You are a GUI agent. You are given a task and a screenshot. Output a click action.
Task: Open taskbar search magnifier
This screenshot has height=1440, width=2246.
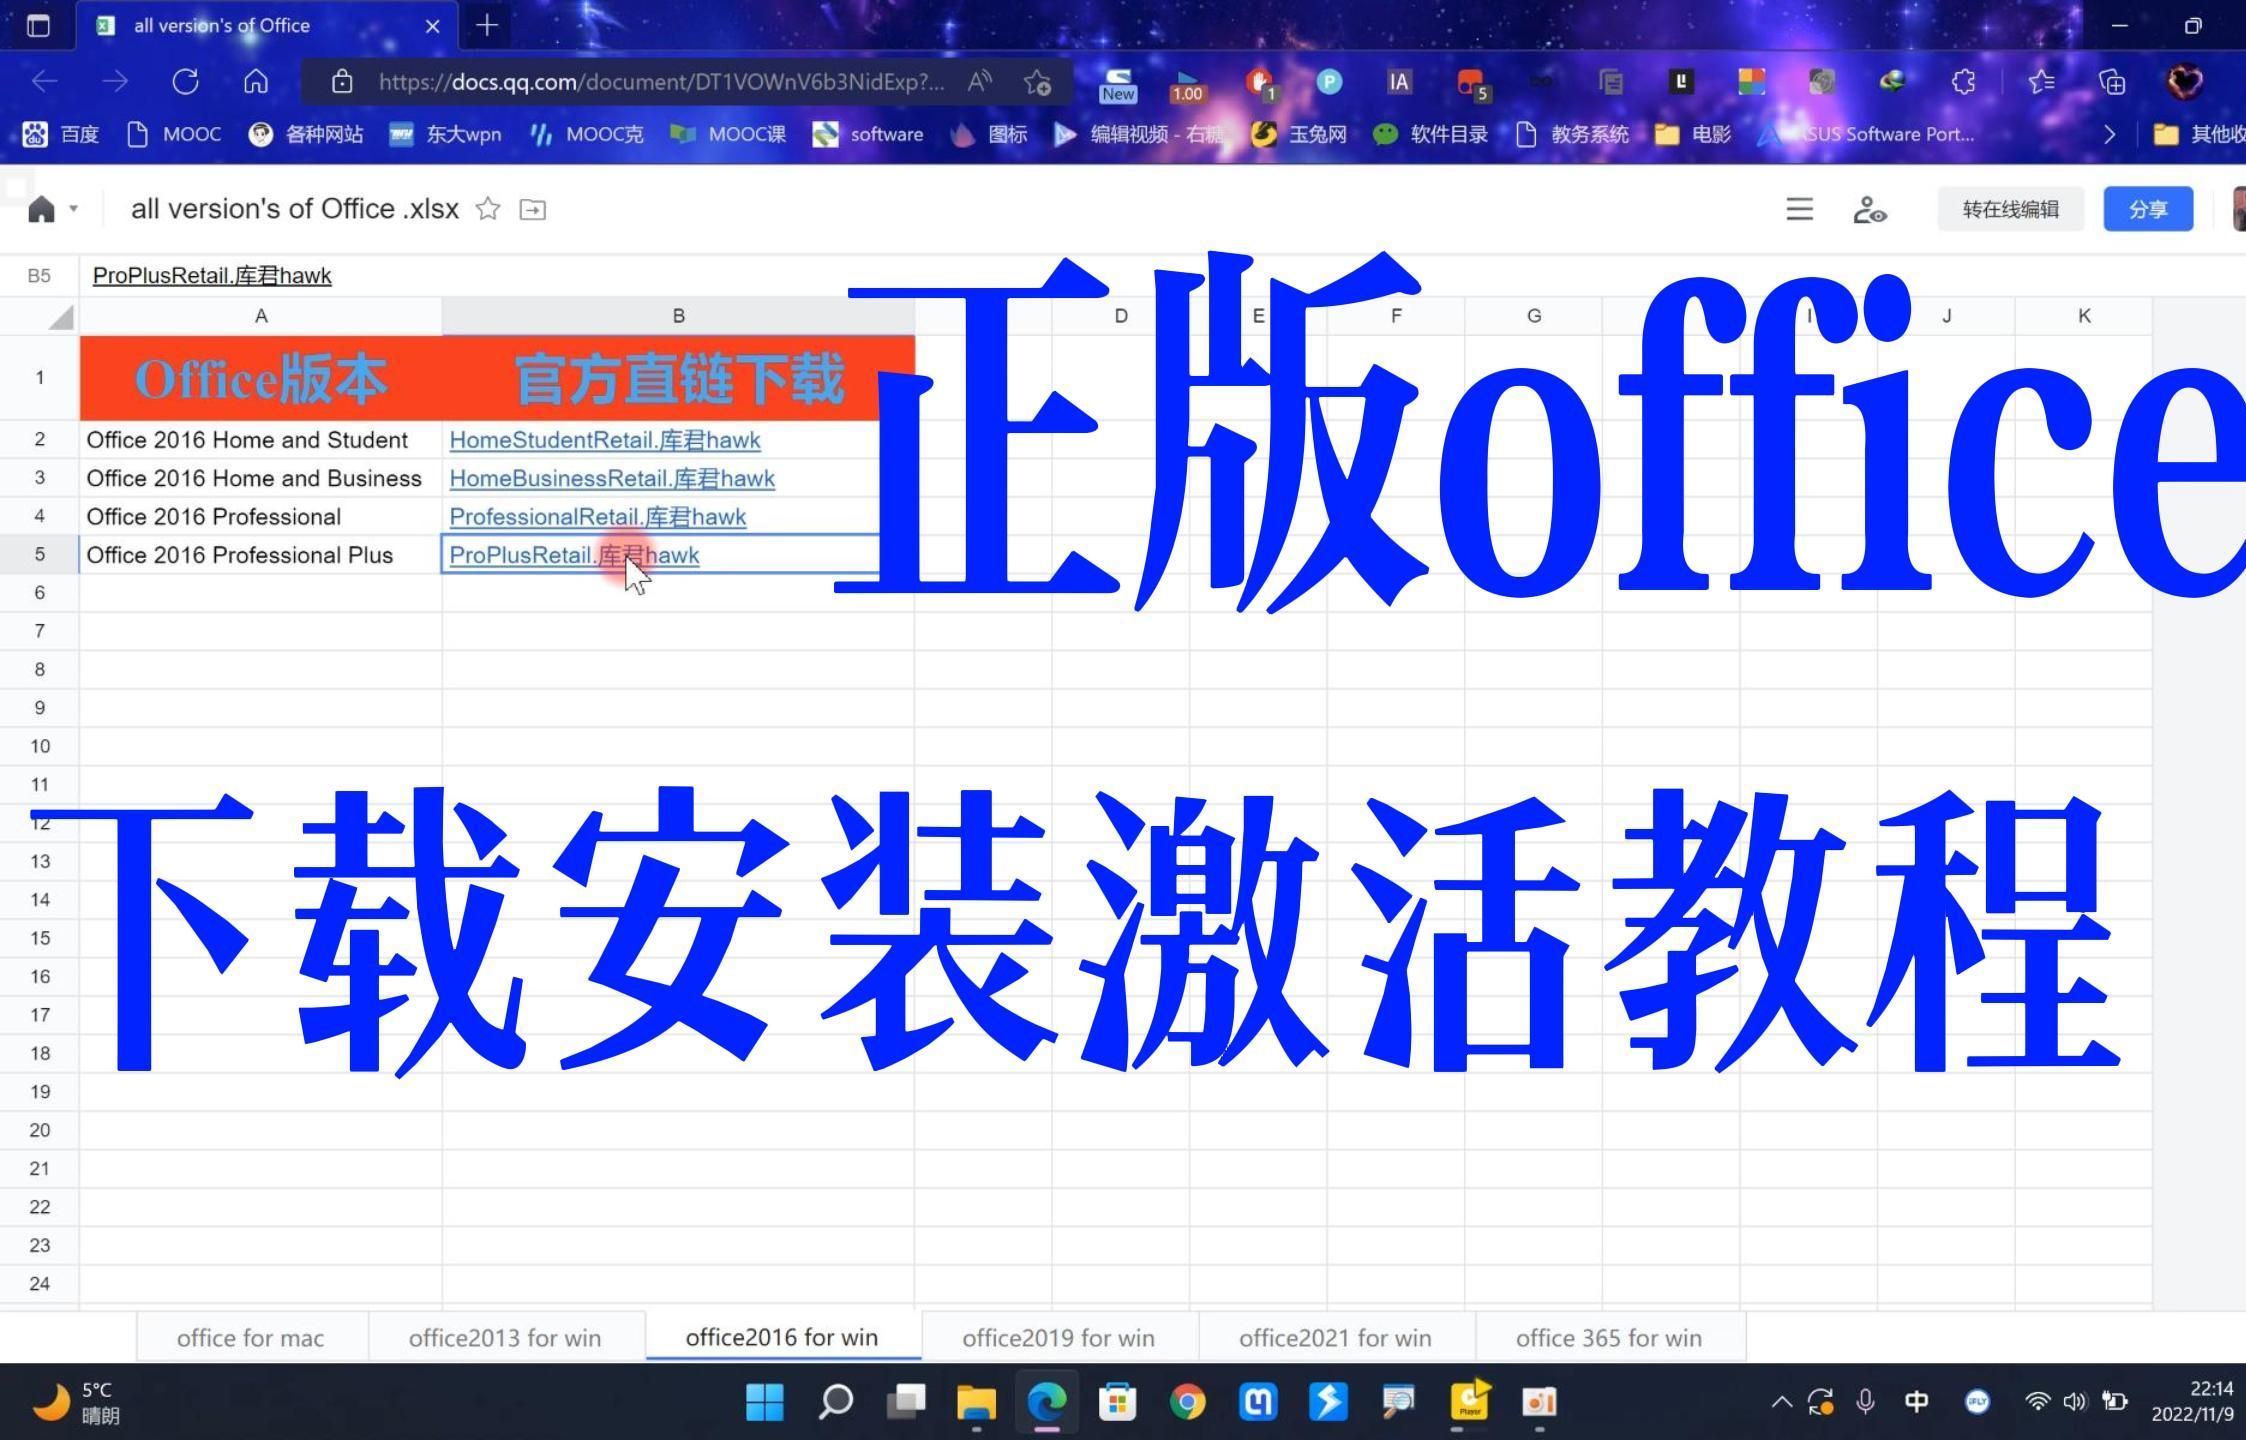point(836,1402)
